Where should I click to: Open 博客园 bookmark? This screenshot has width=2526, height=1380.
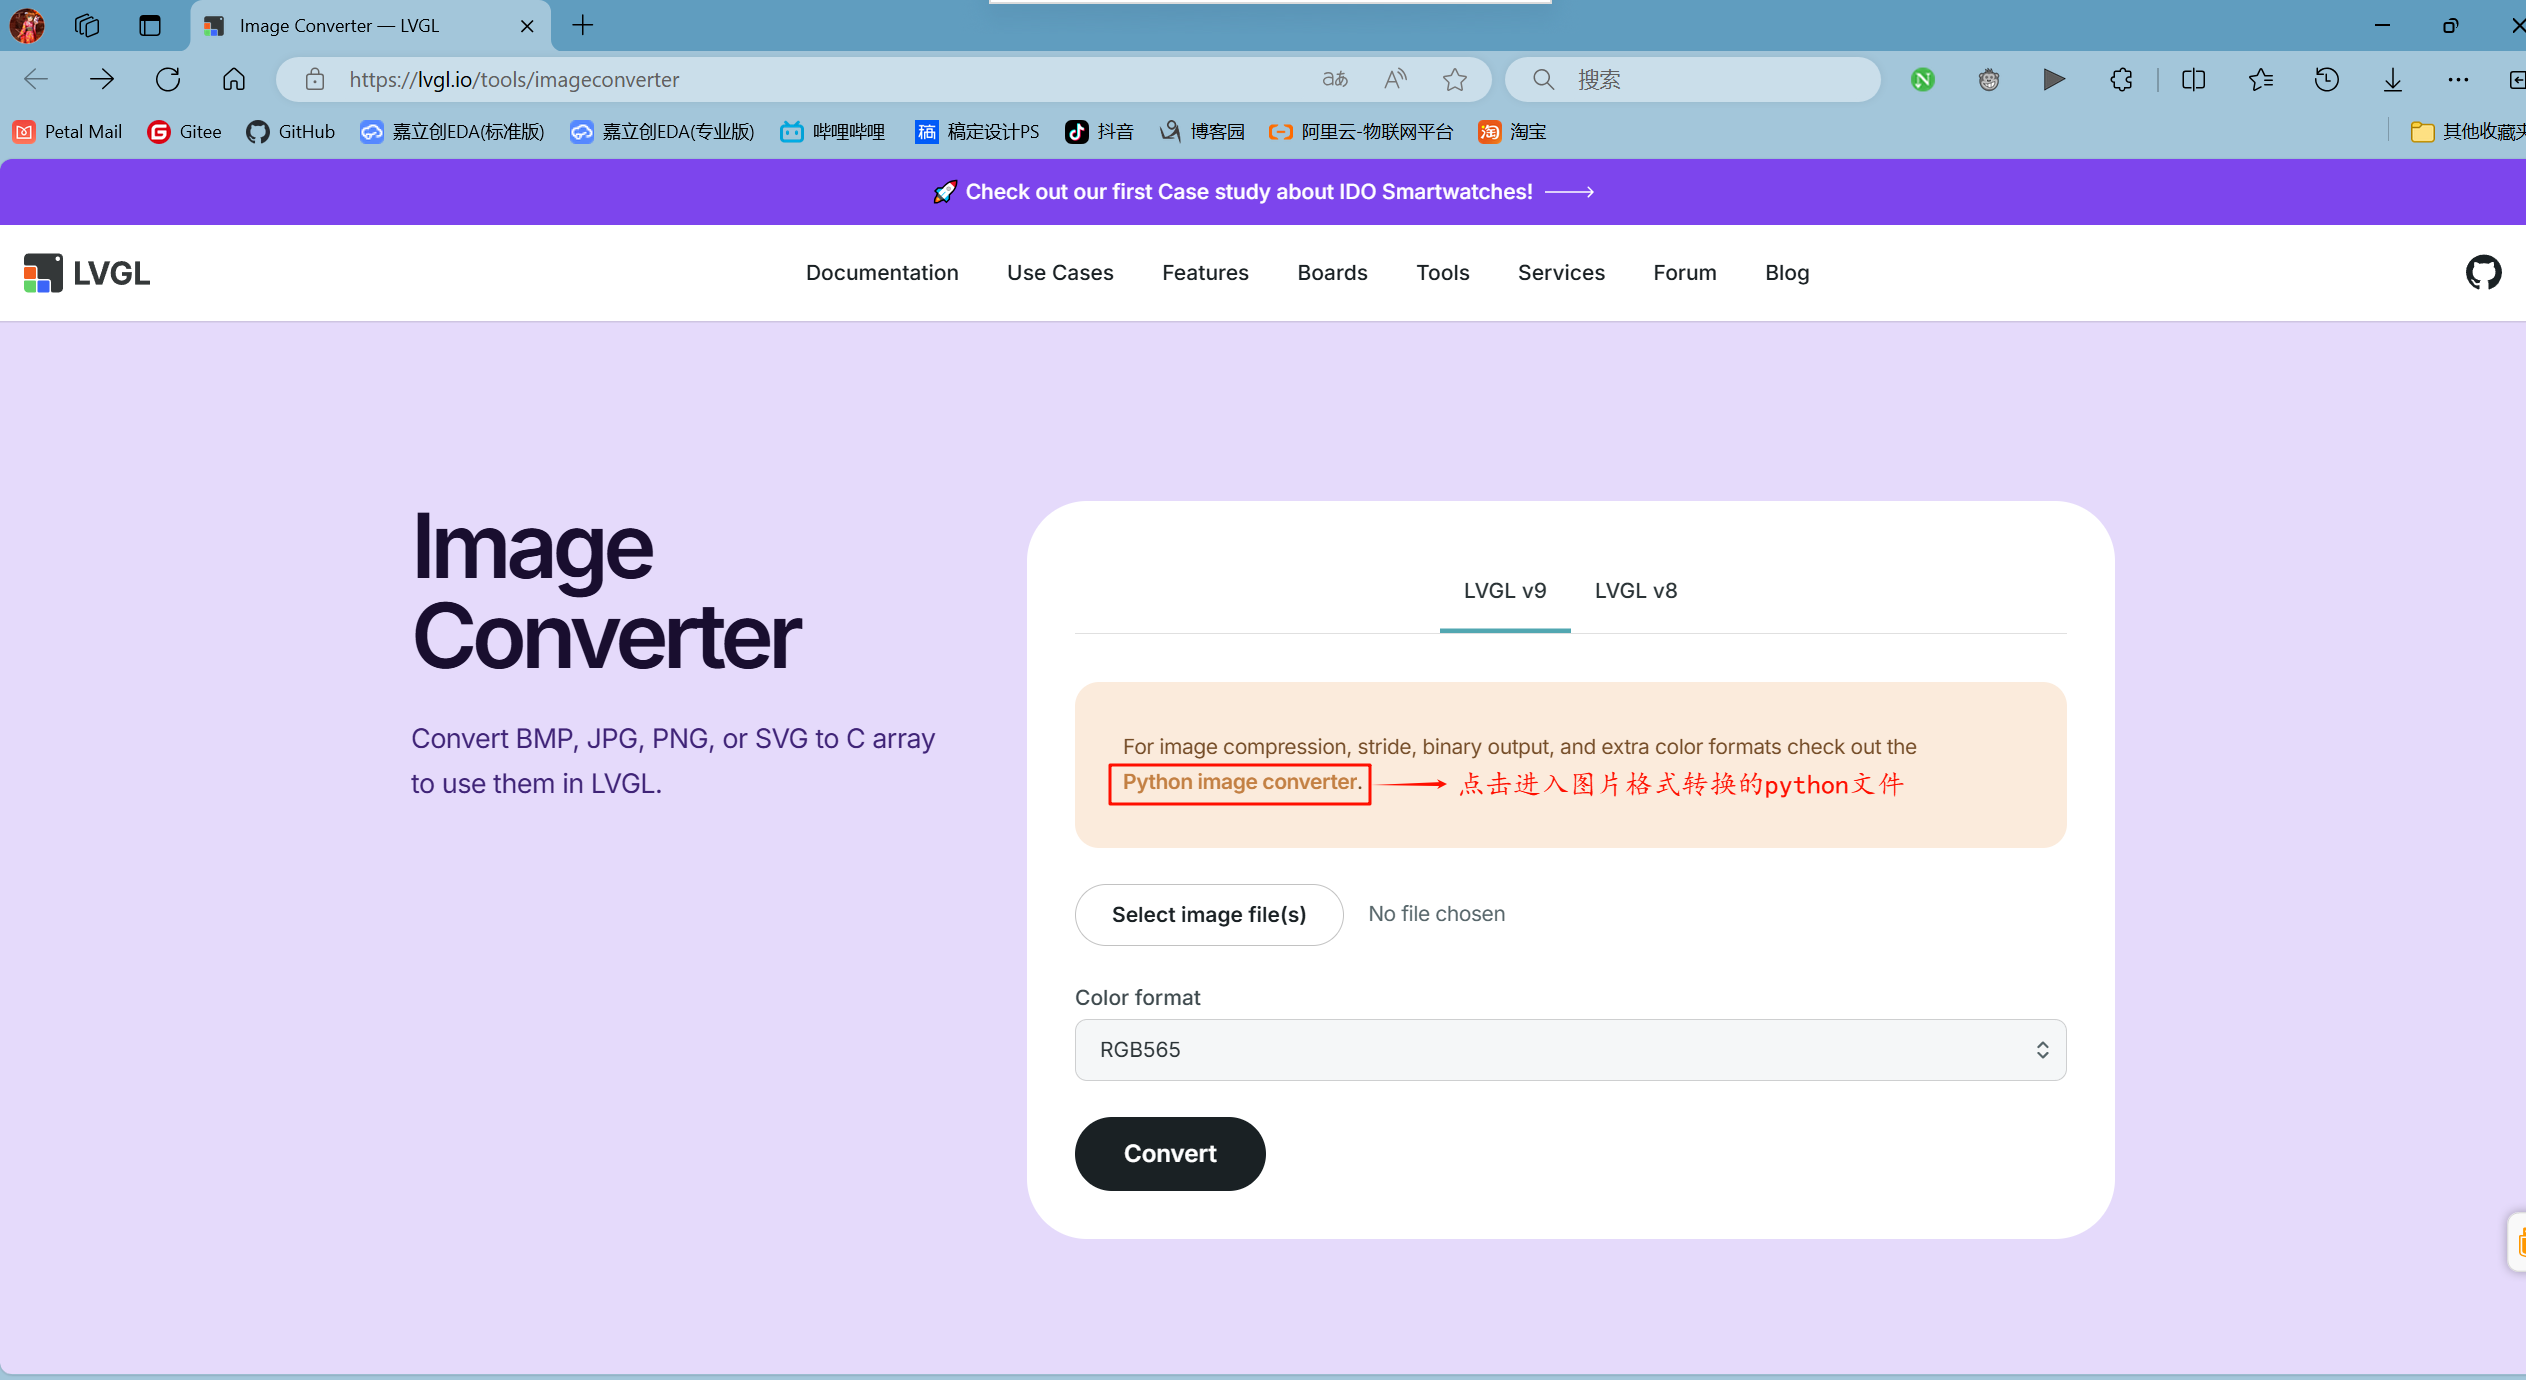click(1202, 132)
